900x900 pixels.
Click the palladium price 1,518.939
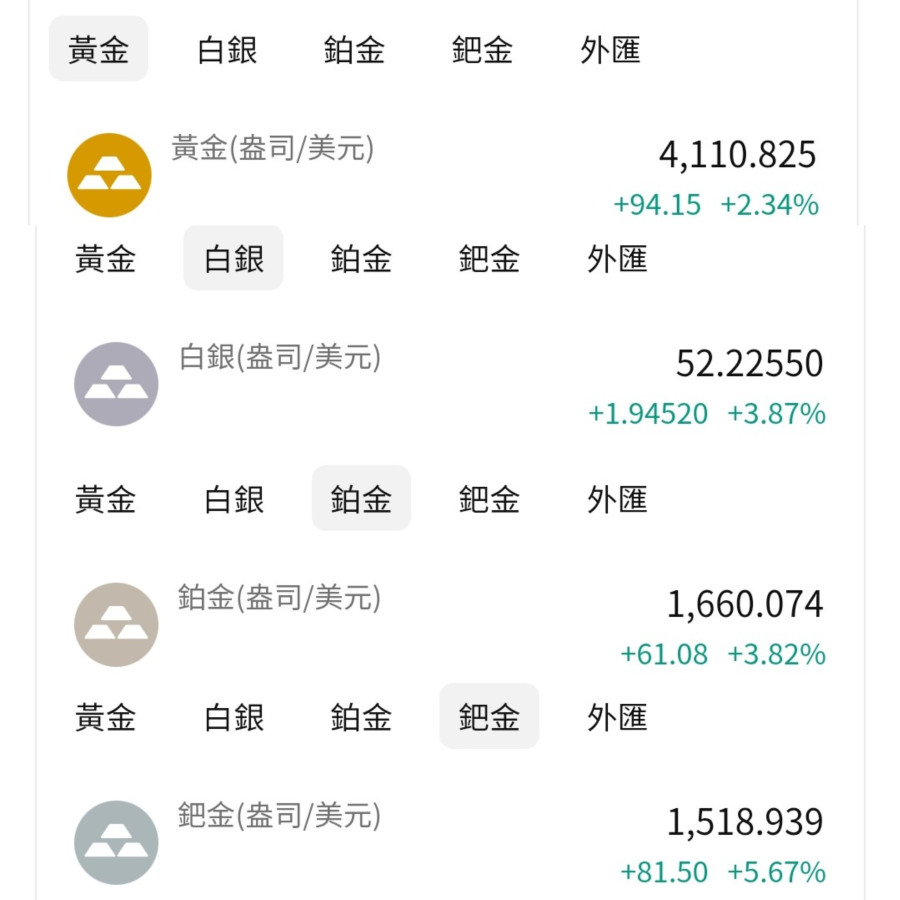(x=745, y=822)
